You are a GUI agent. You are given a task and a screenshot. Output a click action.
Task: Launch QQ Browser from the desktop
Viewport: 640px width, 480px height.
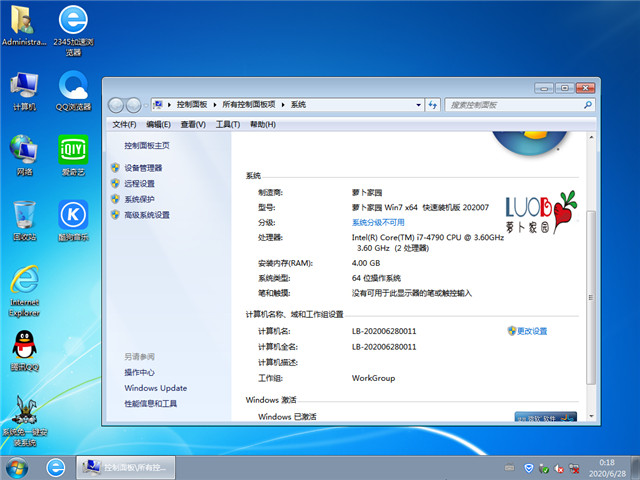click(73, 91)
